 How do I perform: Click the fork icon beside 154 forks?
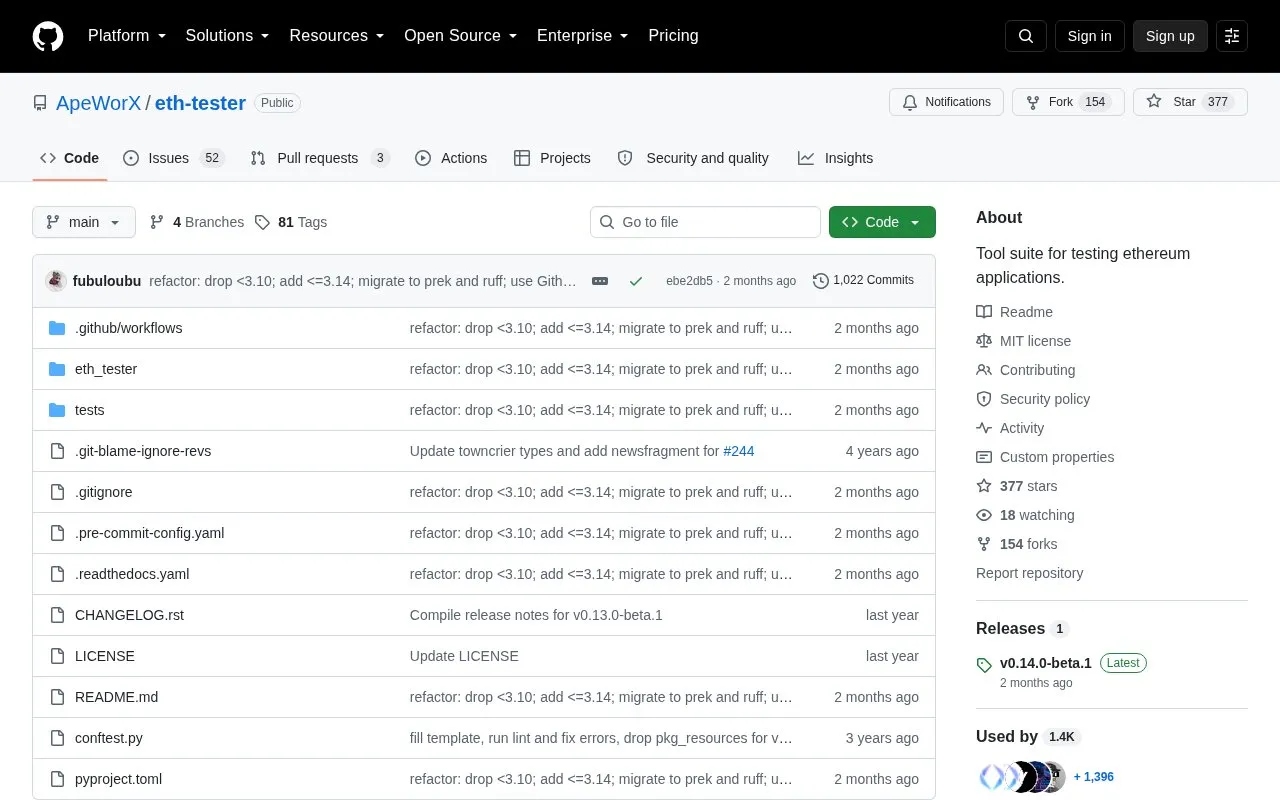(x=984, y=544)
